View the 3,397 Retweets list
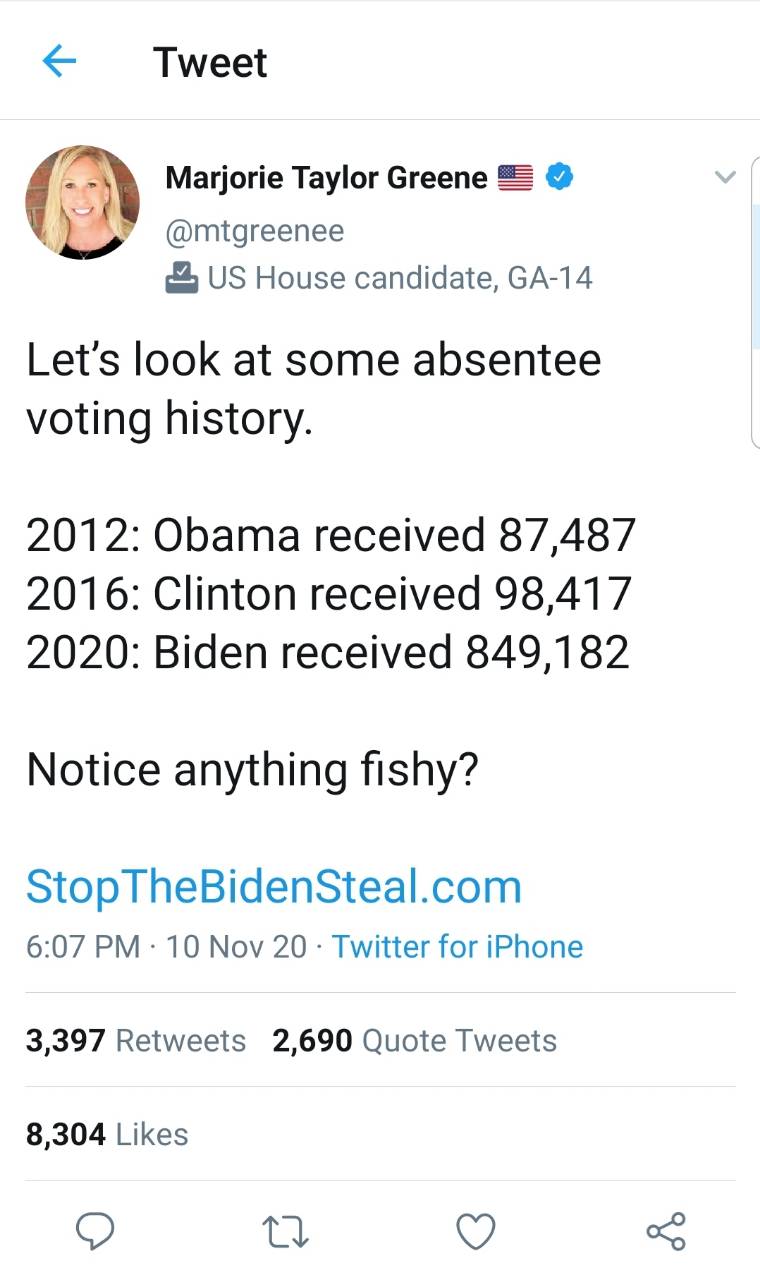The image size is (760, 1280). [135, 1040]
